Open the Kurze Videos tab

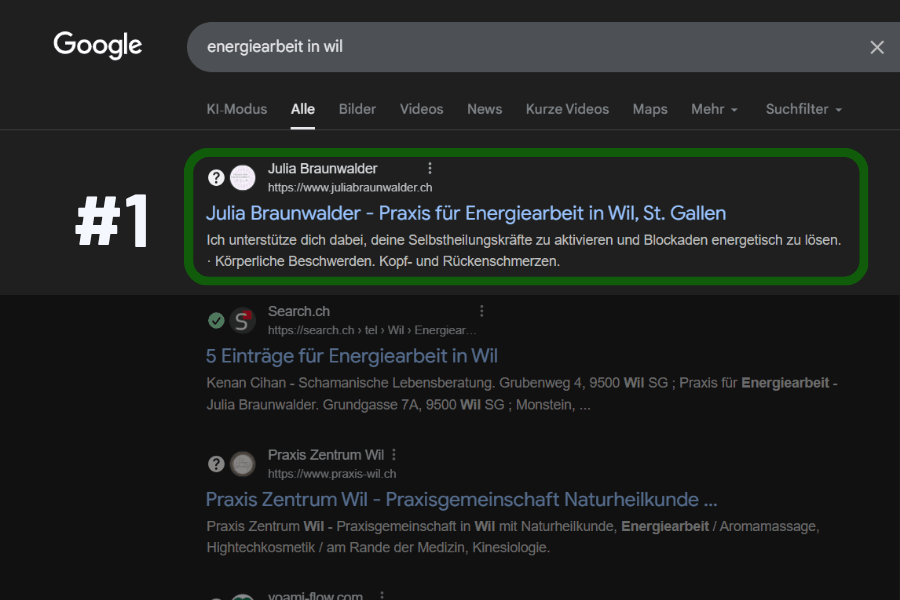[567, 109]
